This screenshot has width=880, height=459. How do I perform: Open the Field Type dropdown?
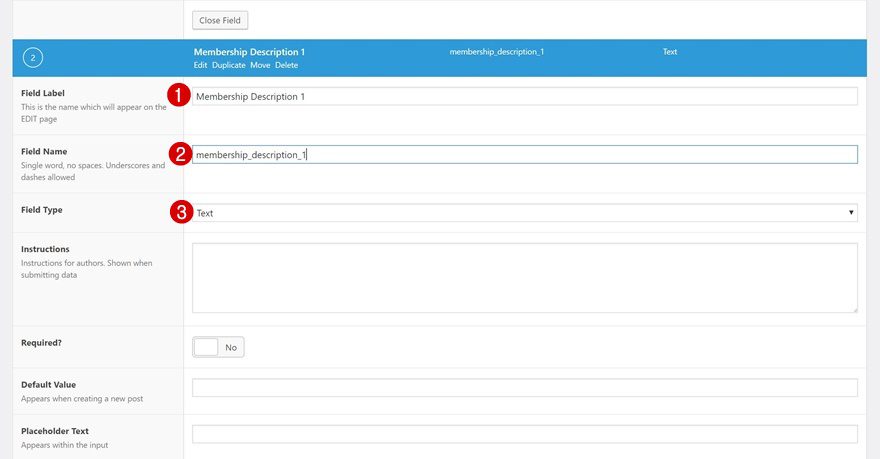tap(525, 213)
